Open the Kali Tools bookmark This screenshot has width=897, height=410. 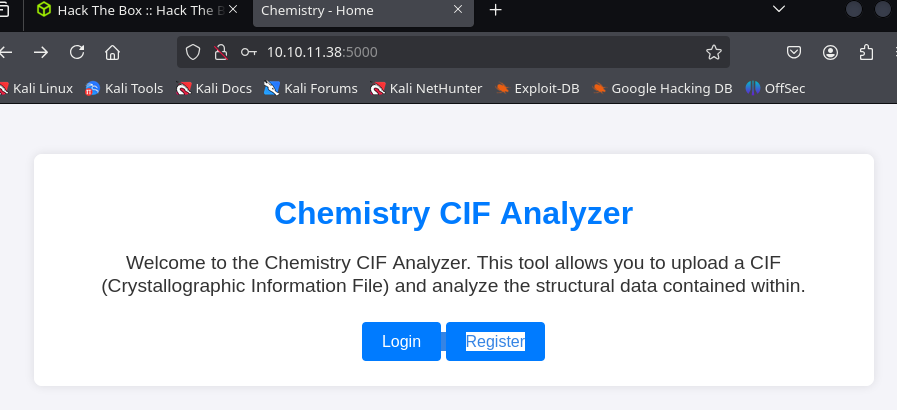click(x=124, y=88)
